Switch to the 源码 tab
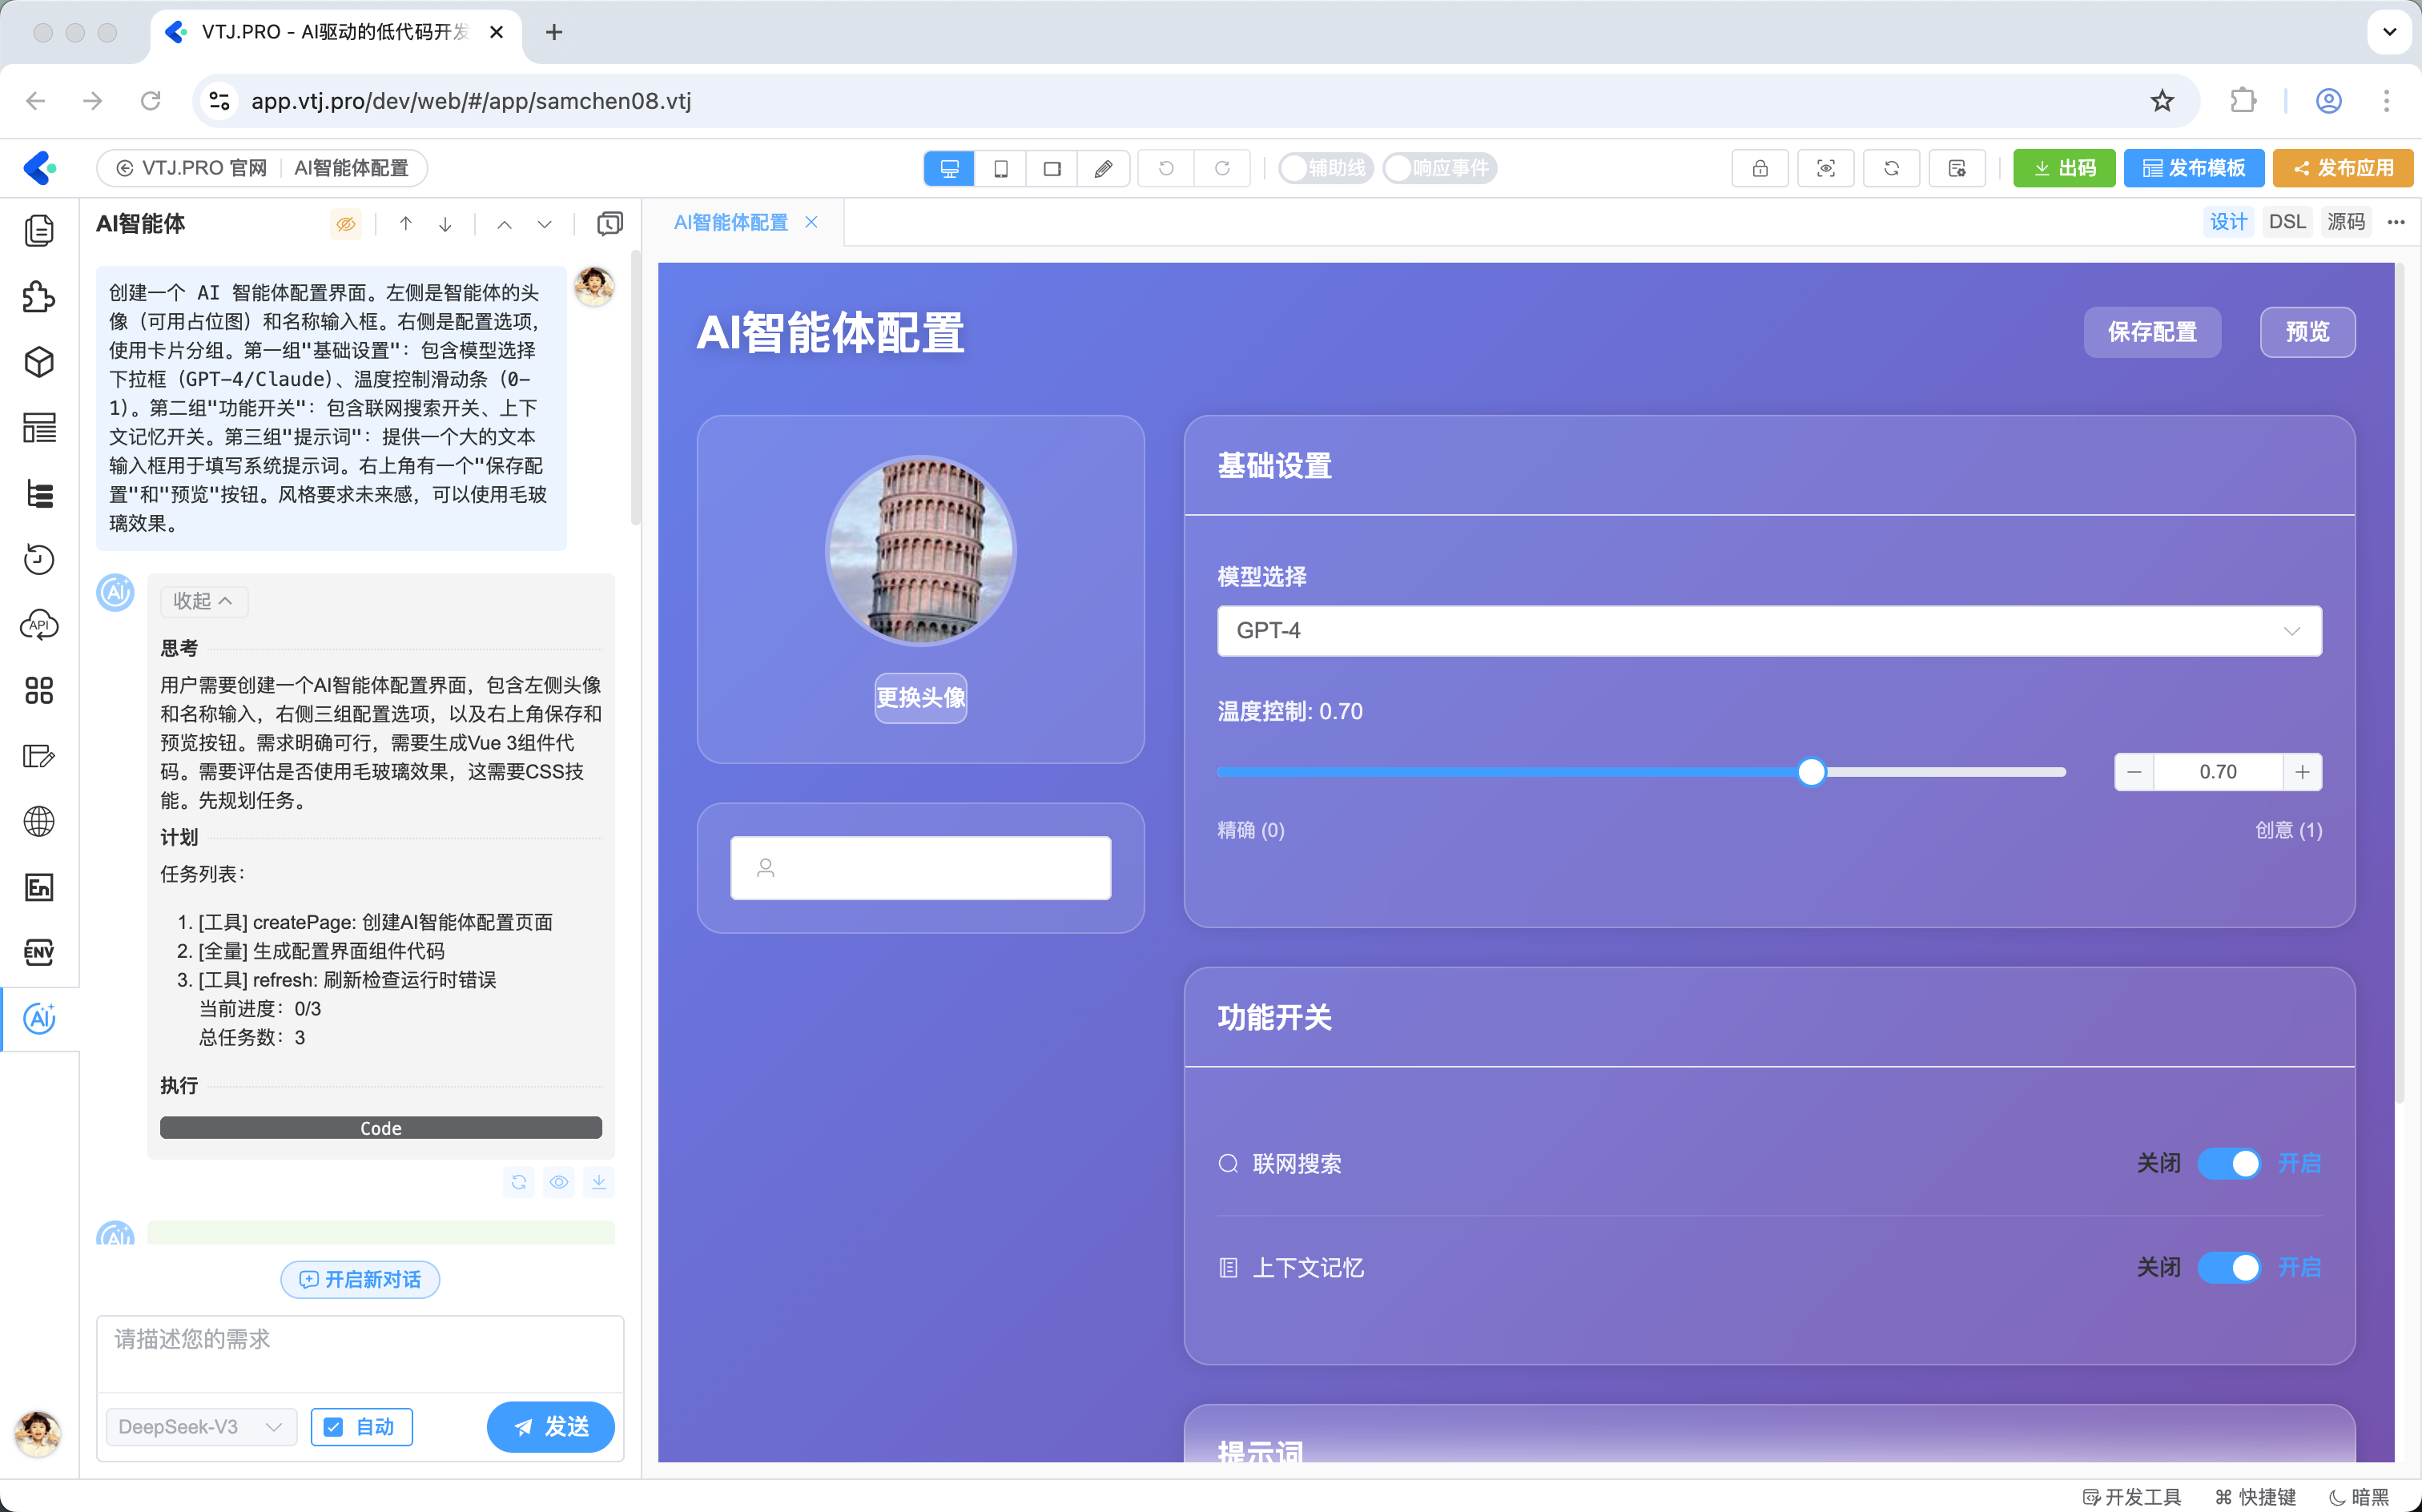2422x1512 pixels. (x=2345, y=222)
